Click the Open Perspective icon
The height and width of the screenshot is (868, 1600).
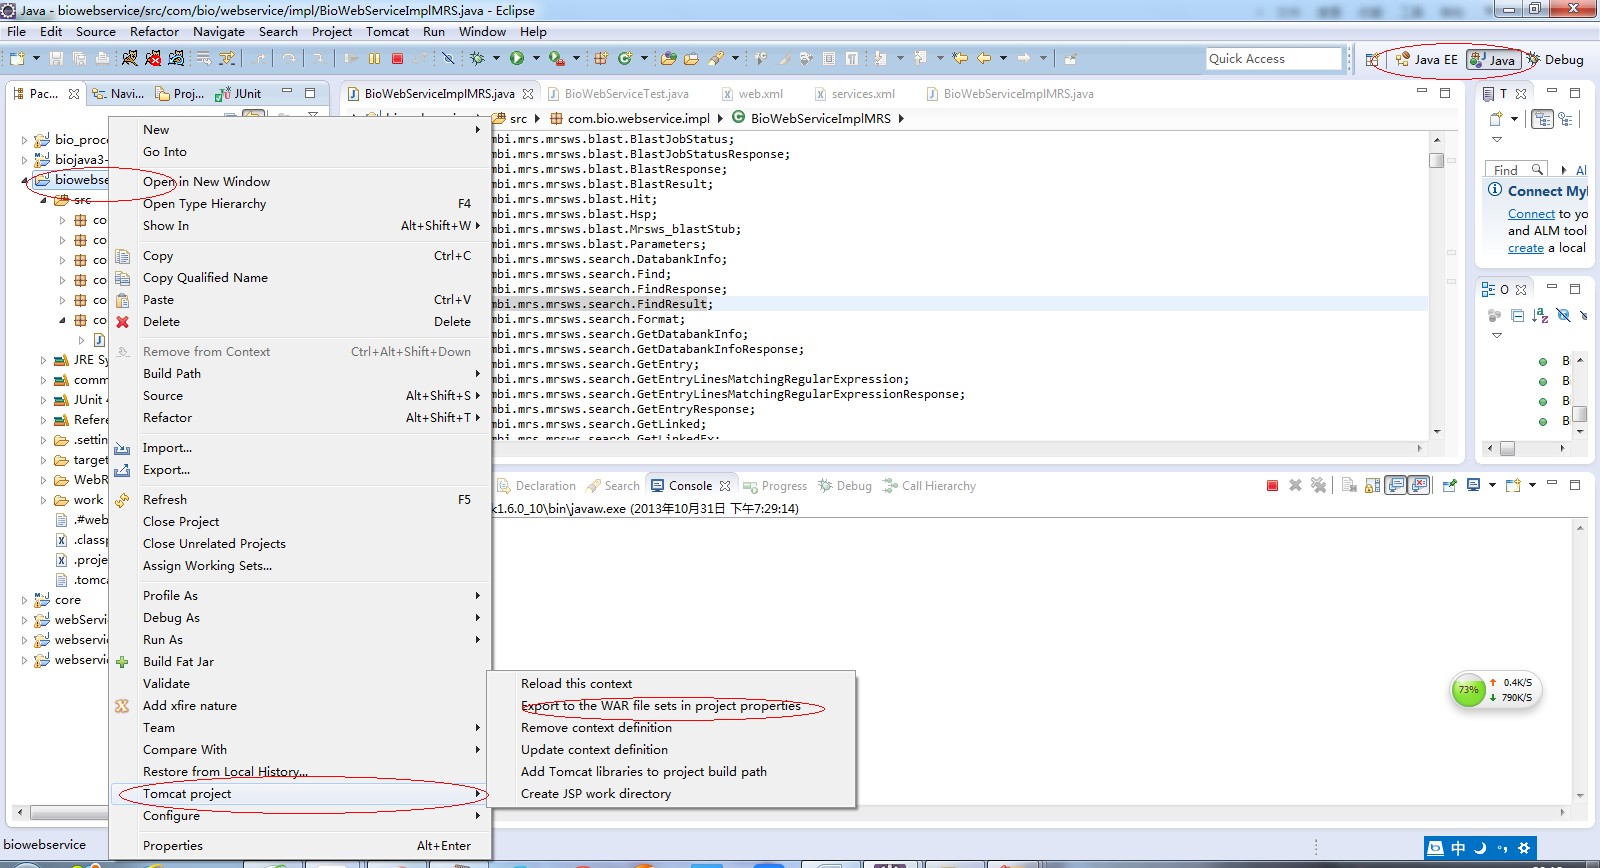[1373, 60]
